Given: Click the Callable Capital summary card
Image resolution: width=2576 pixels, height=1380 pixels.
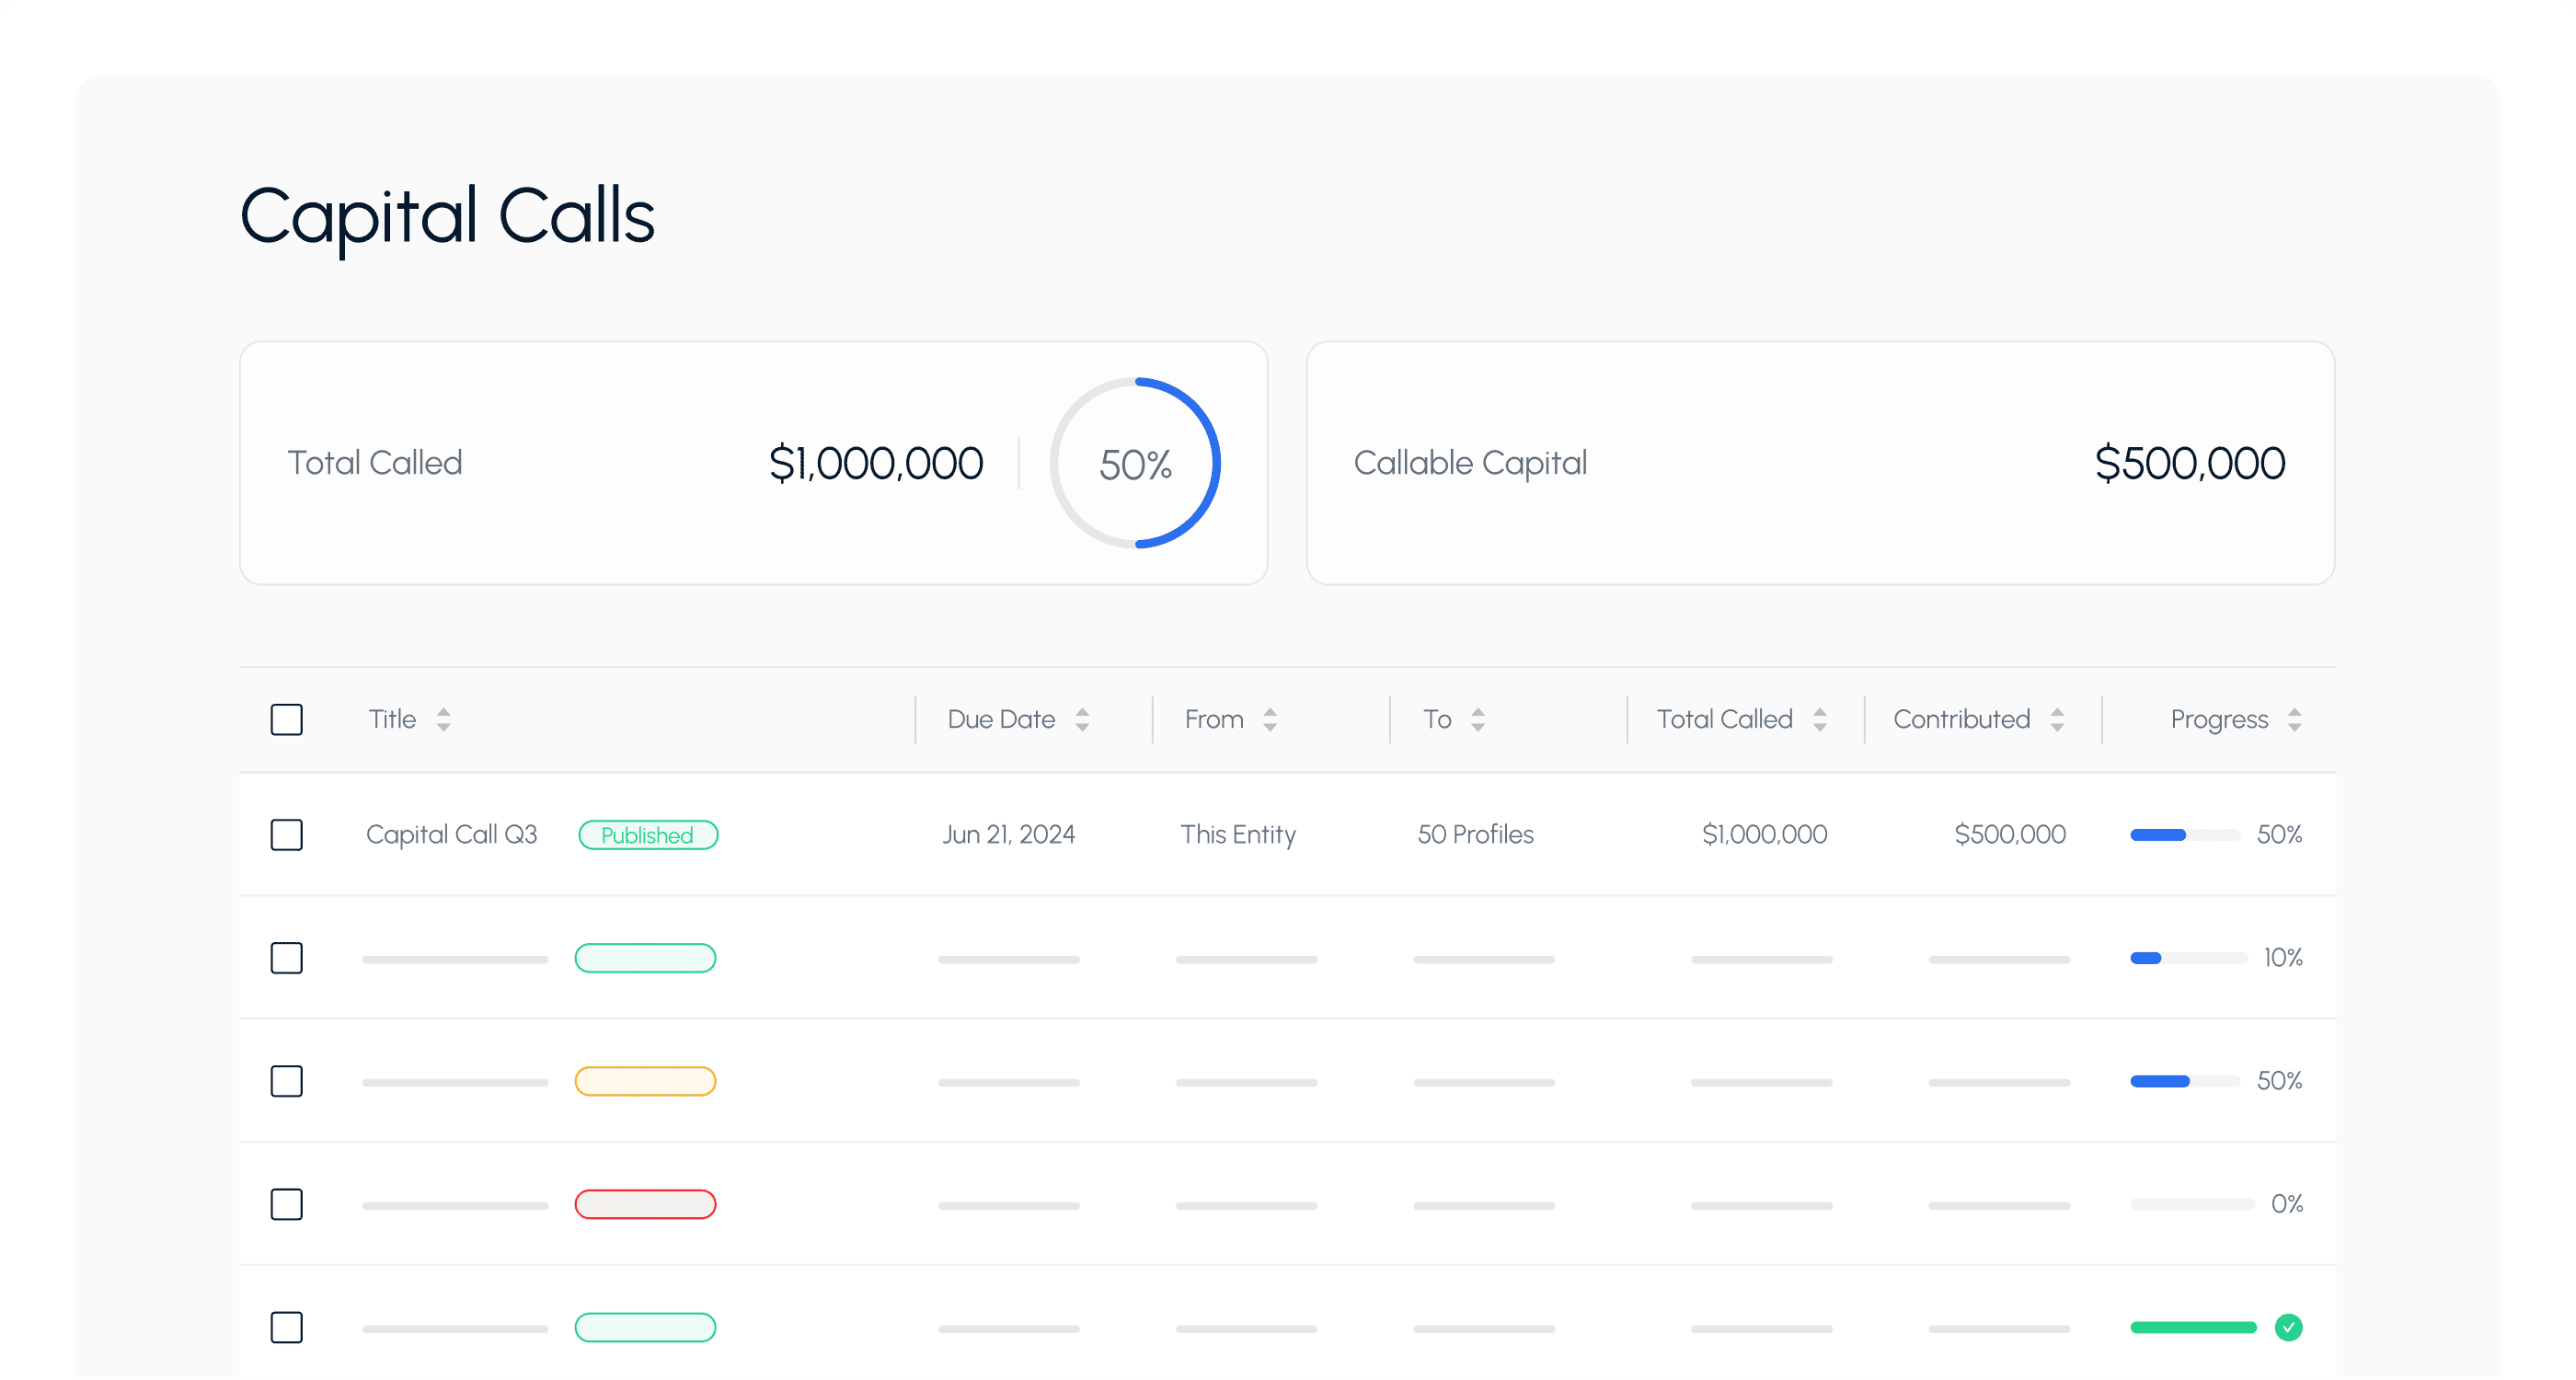Looking at the screenshot, I should 1820,463.
